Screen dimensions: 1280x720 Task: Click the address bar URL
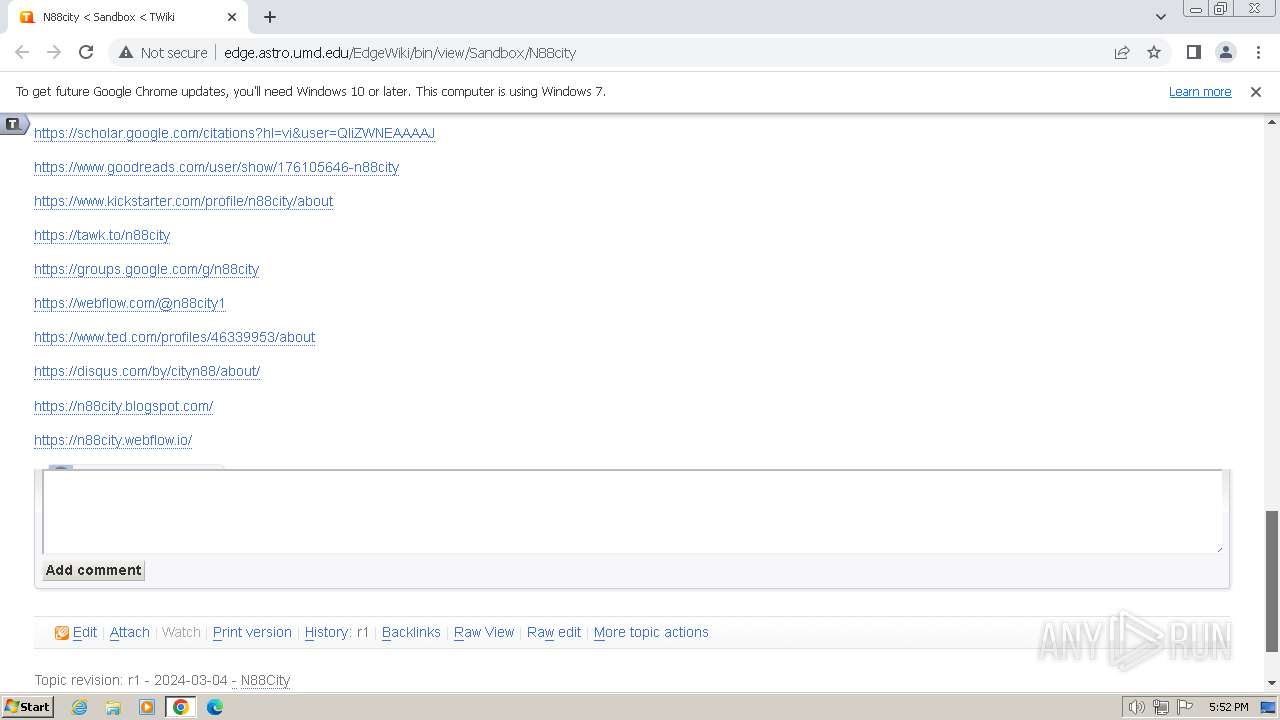400,52
